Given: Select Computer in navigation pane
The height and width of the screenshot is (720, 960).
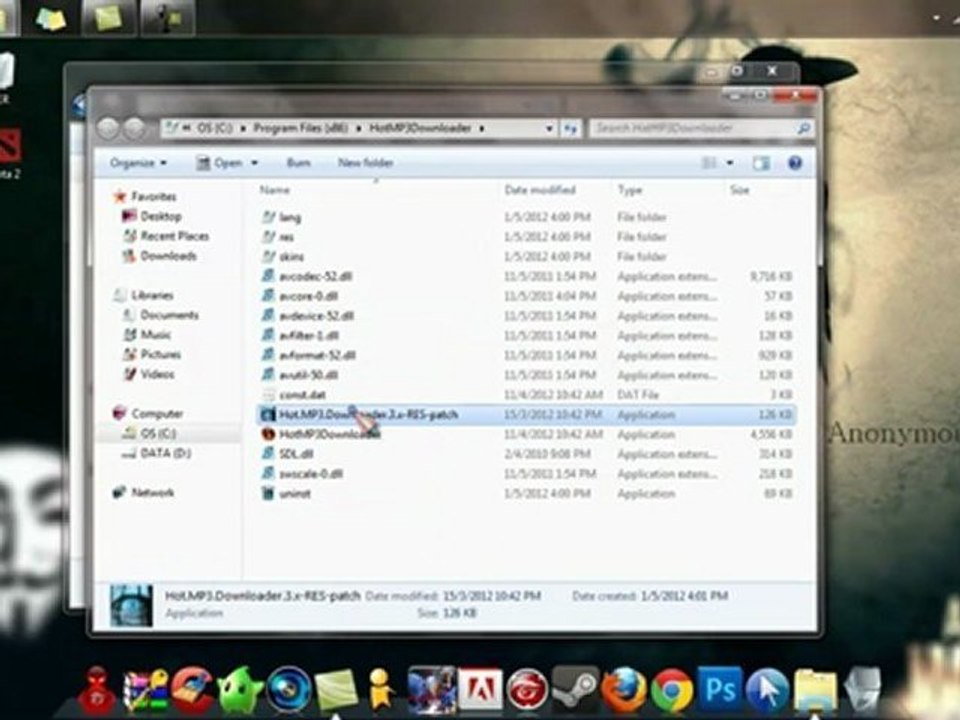Looking at the screenshot, I should click(157, 413).
